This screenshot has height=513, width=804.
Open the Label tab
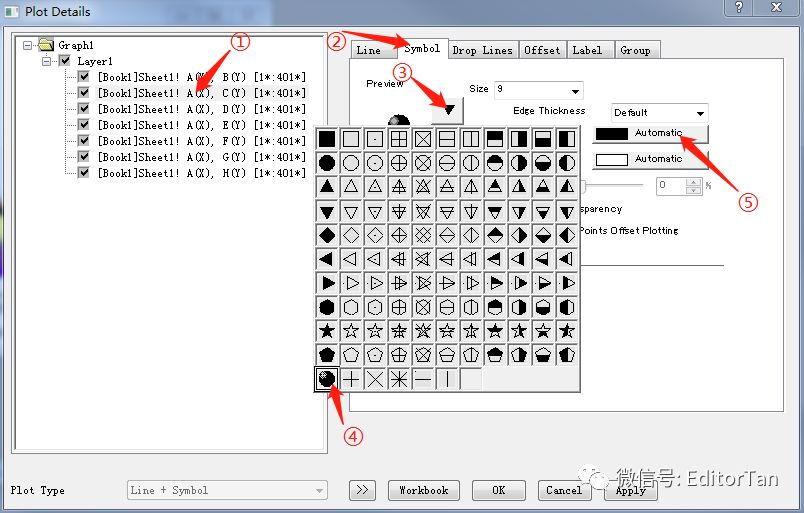point(588,50)
